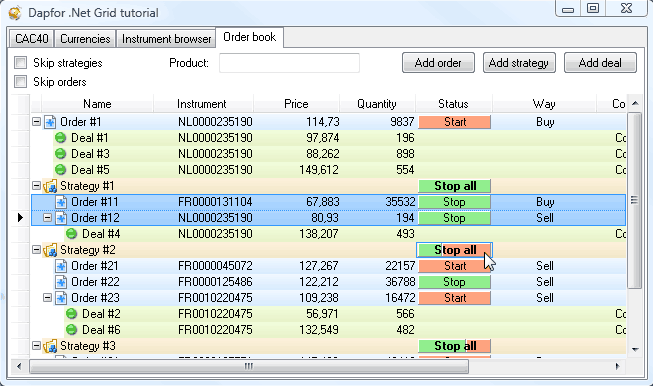Click the Order #11 document icon
The image size is (653, 386).
point(61,202)
